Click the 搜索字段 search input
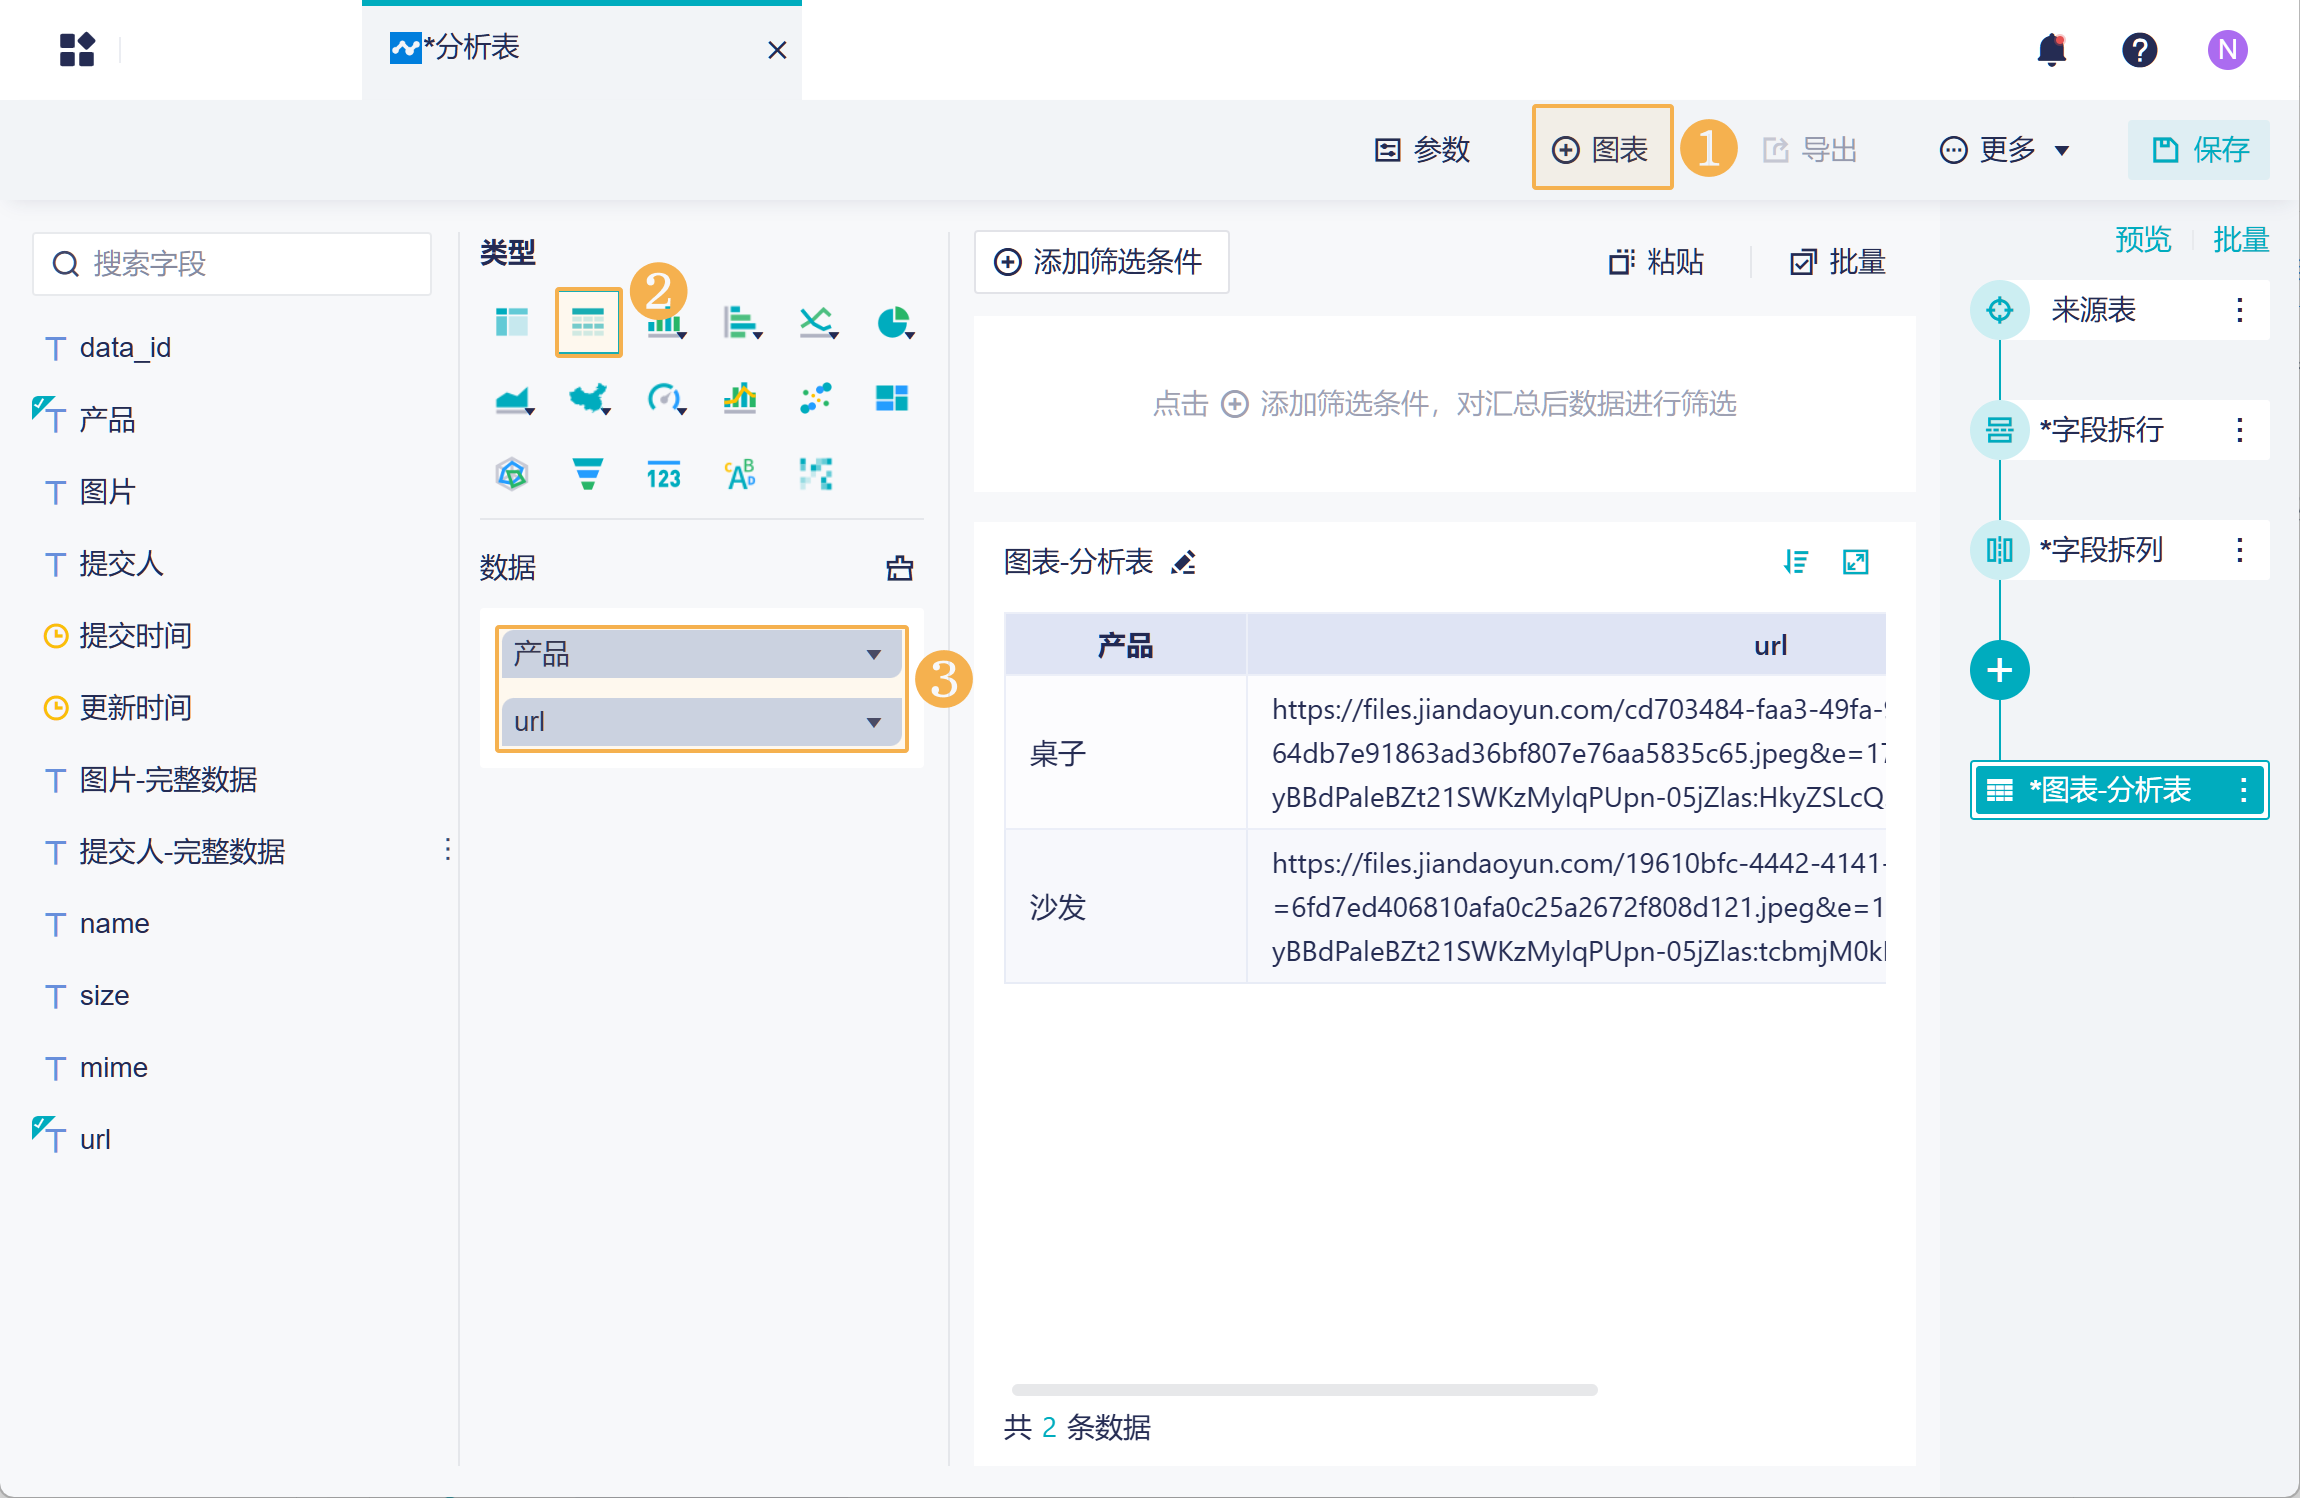The image size is (2300, 1498). [232, 264]
